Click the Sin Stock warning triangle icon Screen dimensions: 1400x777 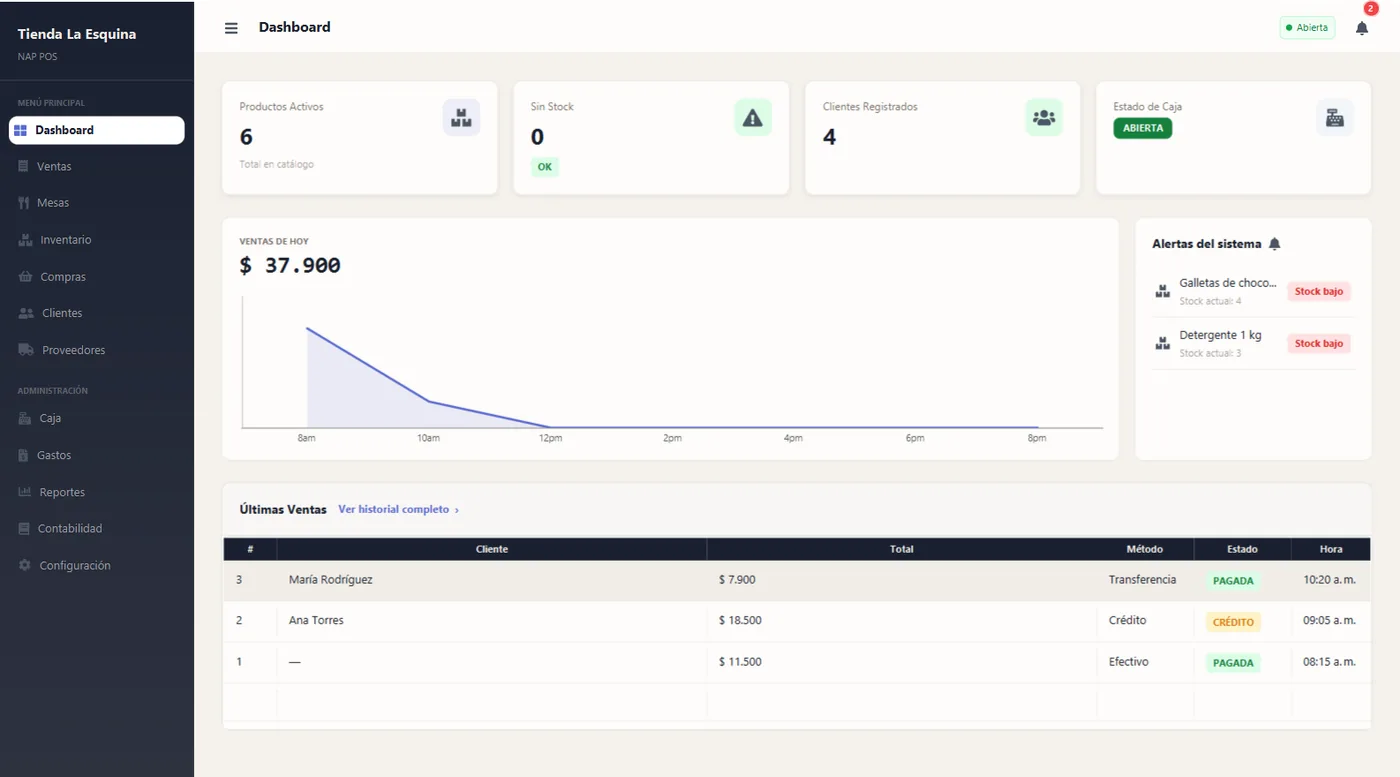(753, 118)
